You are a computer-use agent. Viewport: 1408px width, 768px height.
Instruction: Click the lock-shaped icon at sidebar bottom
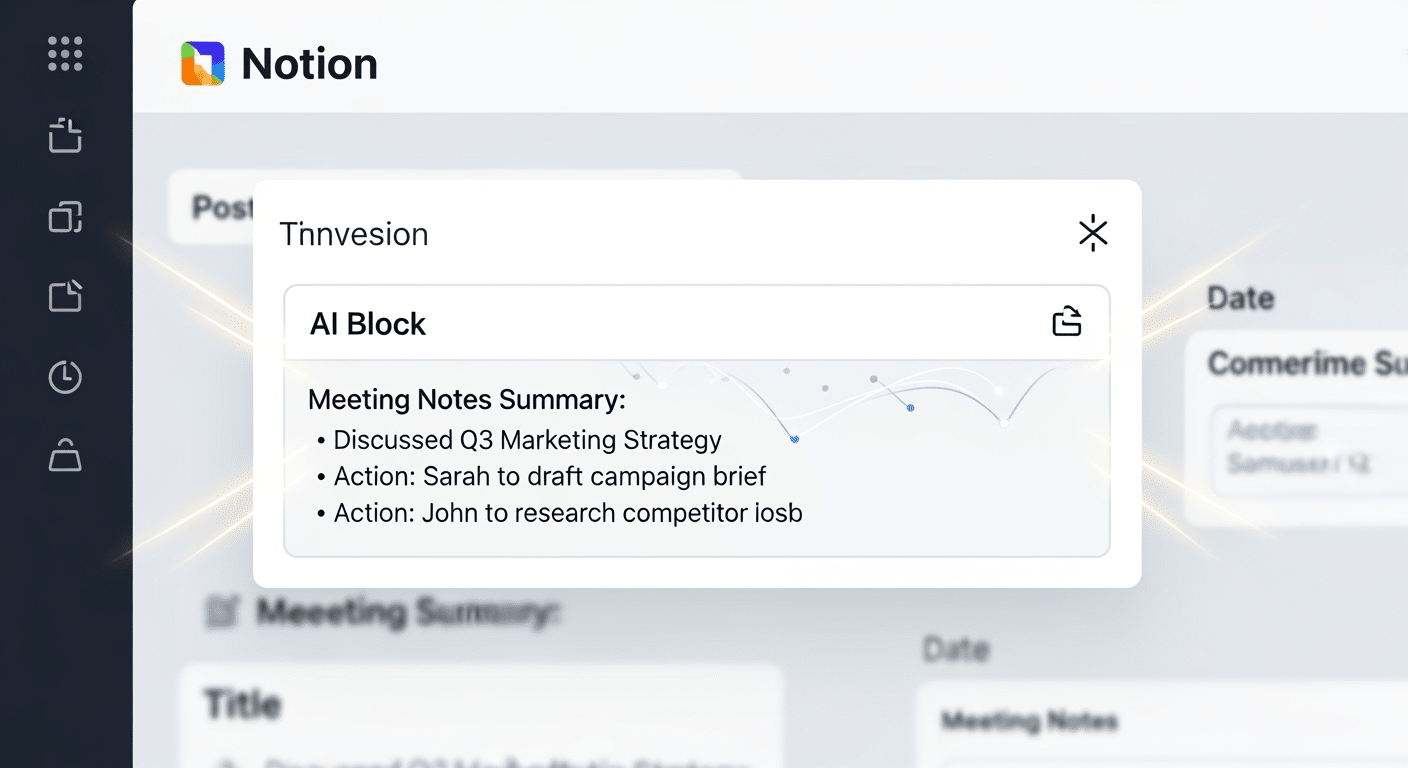coord(65,456)
